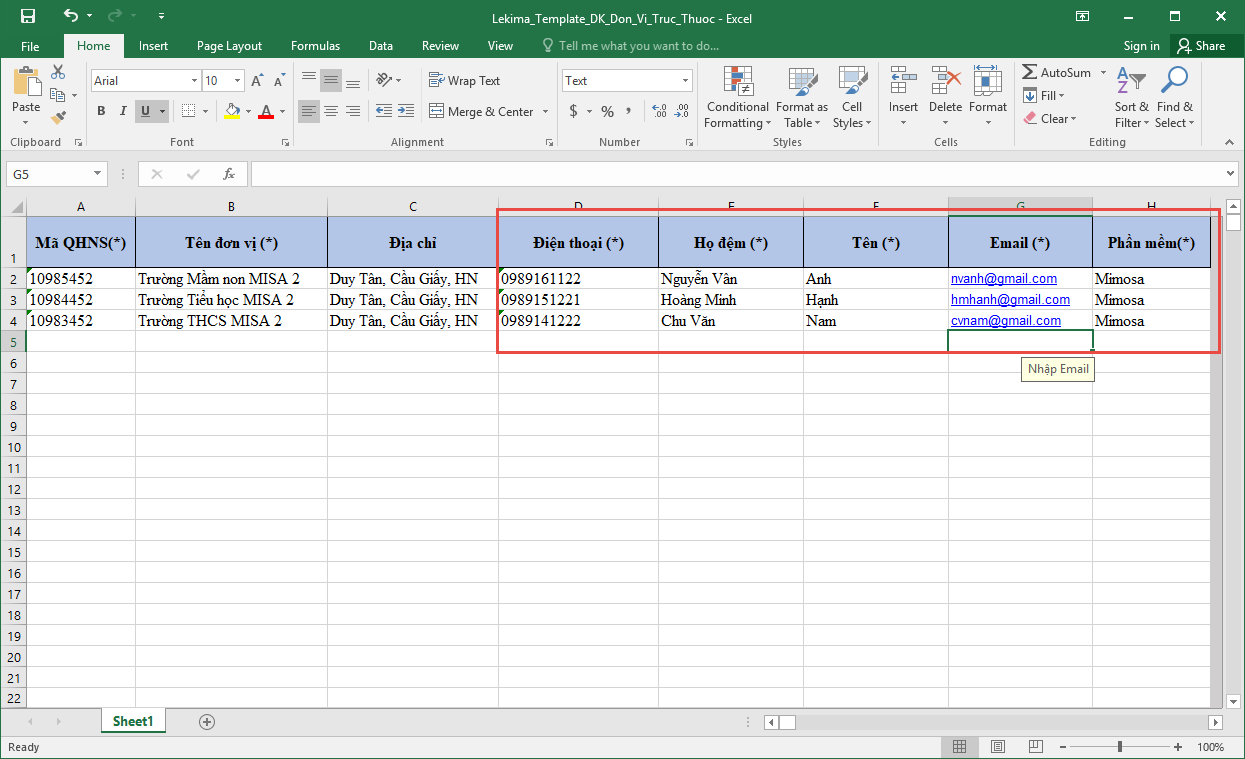Toggle Wrap Text
Viewport: 1245px width, 759px height.
tap(464, 81)
